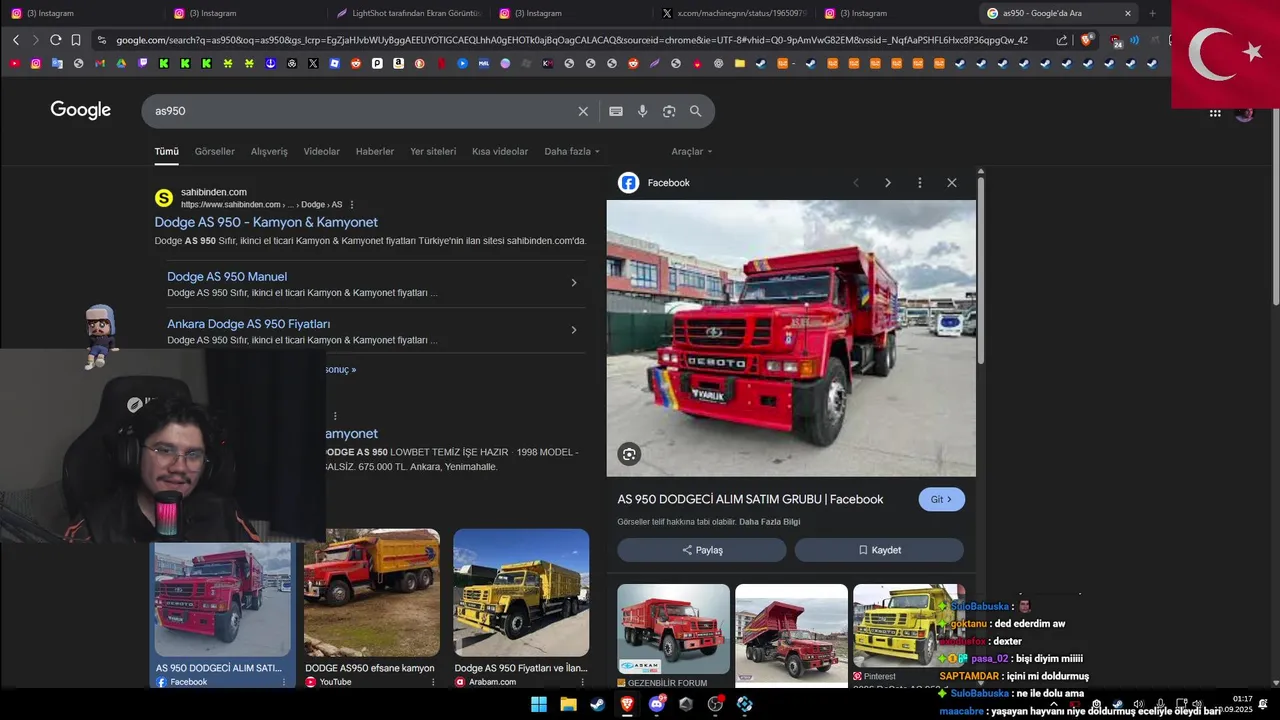The width and height of the screenshot is (1280, 720).
Task: Click the browser address bar URL
Action: pyautogui.click(x=572, y=40)
